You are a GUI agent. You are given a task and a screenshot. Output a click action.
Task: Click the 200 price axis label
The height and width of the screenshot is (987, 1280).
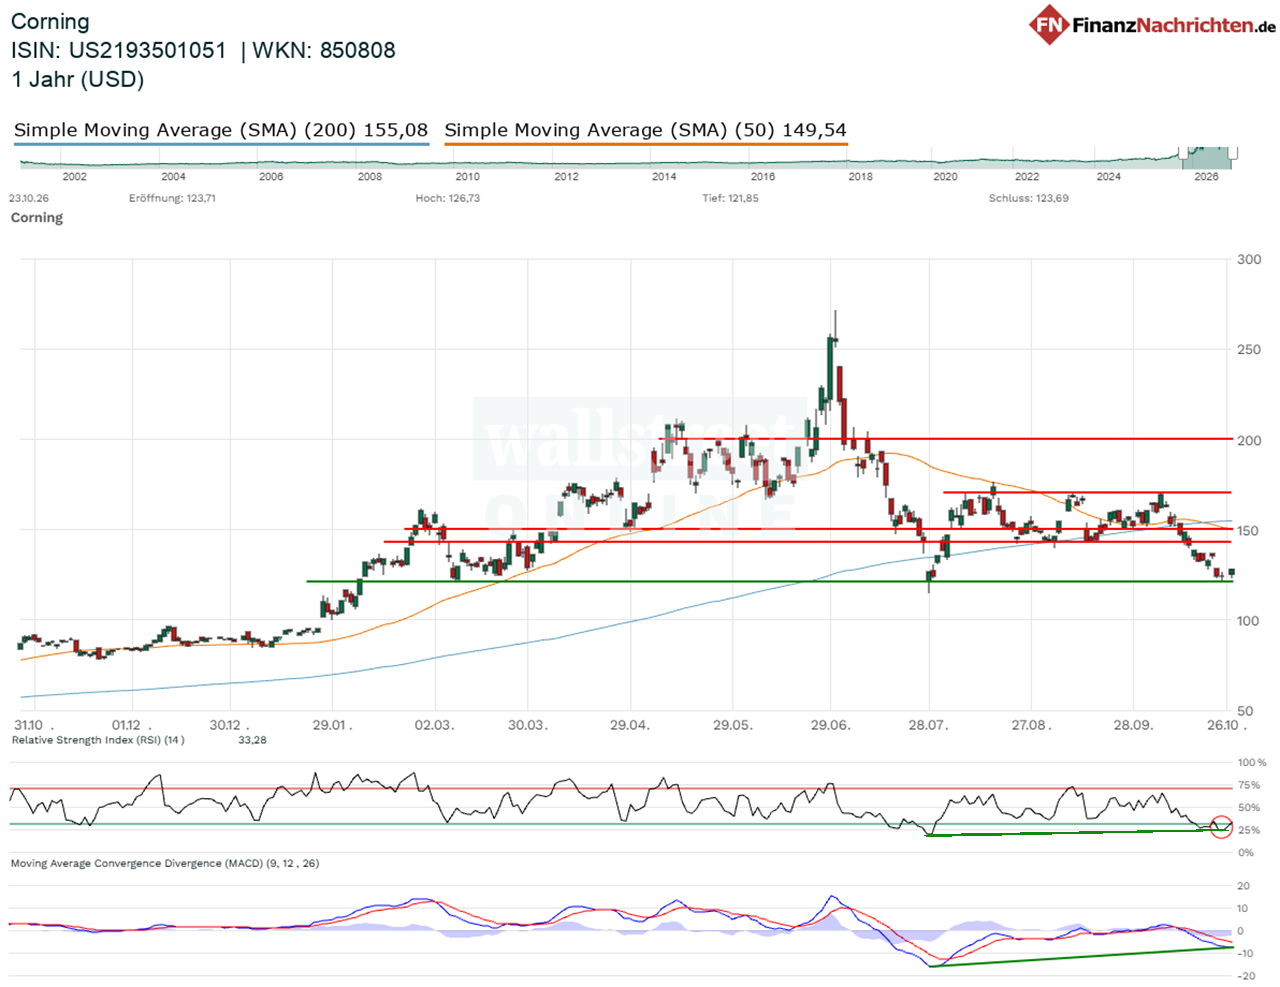point(1249,440)
